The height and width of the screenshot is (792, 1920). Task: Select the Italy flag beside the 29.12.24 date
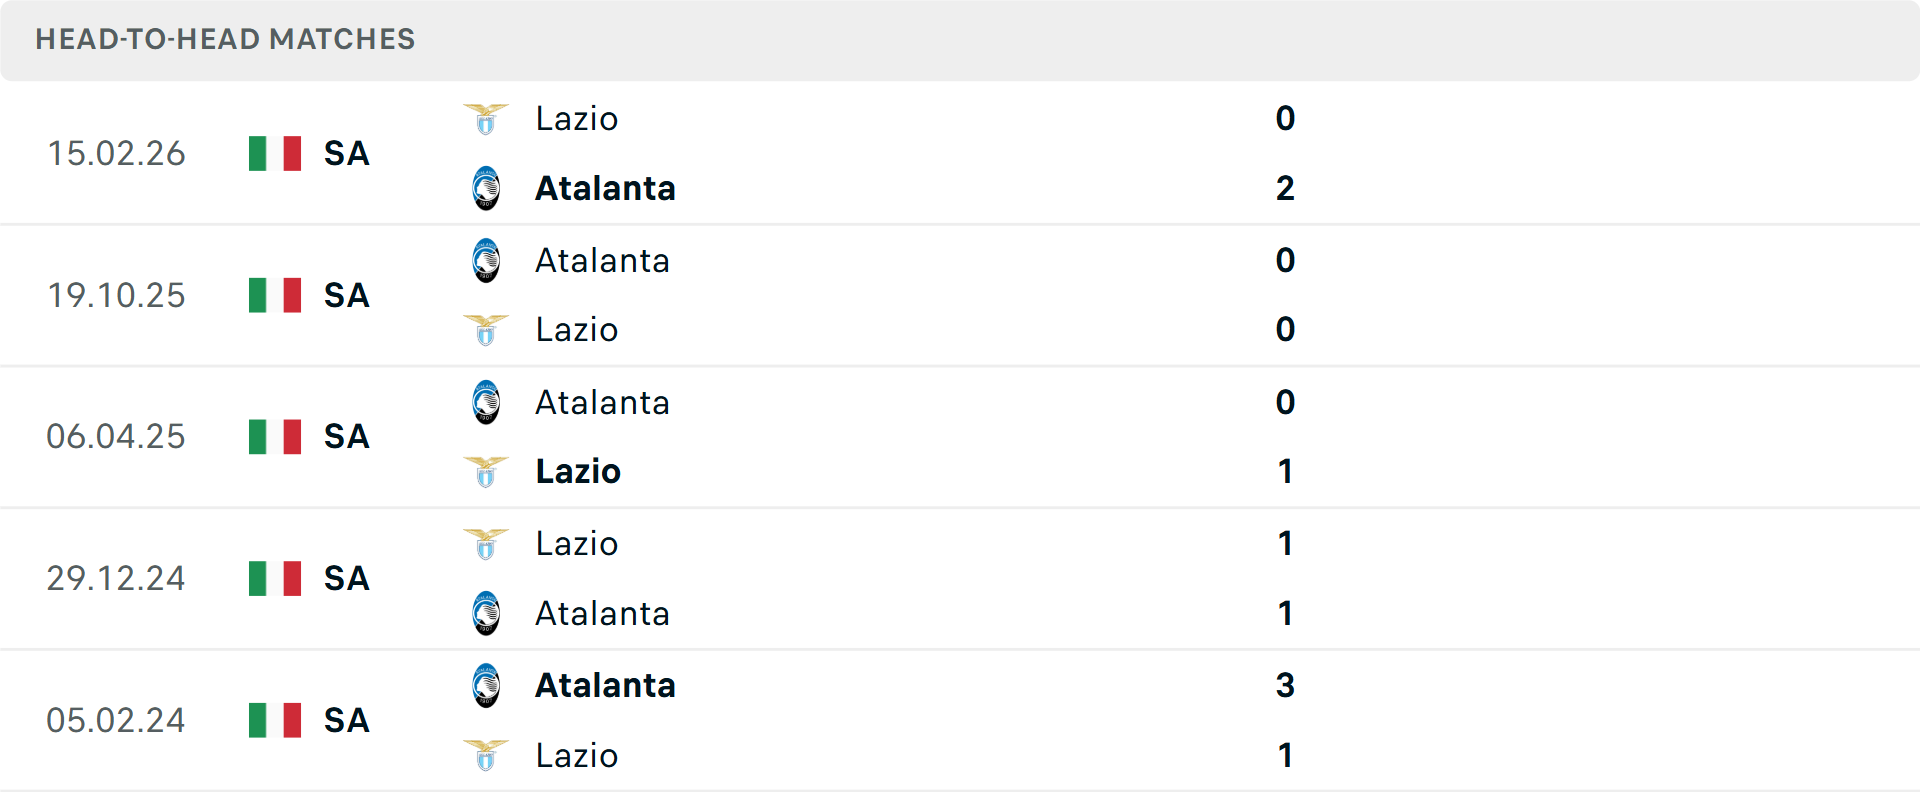tap(274, 578)
